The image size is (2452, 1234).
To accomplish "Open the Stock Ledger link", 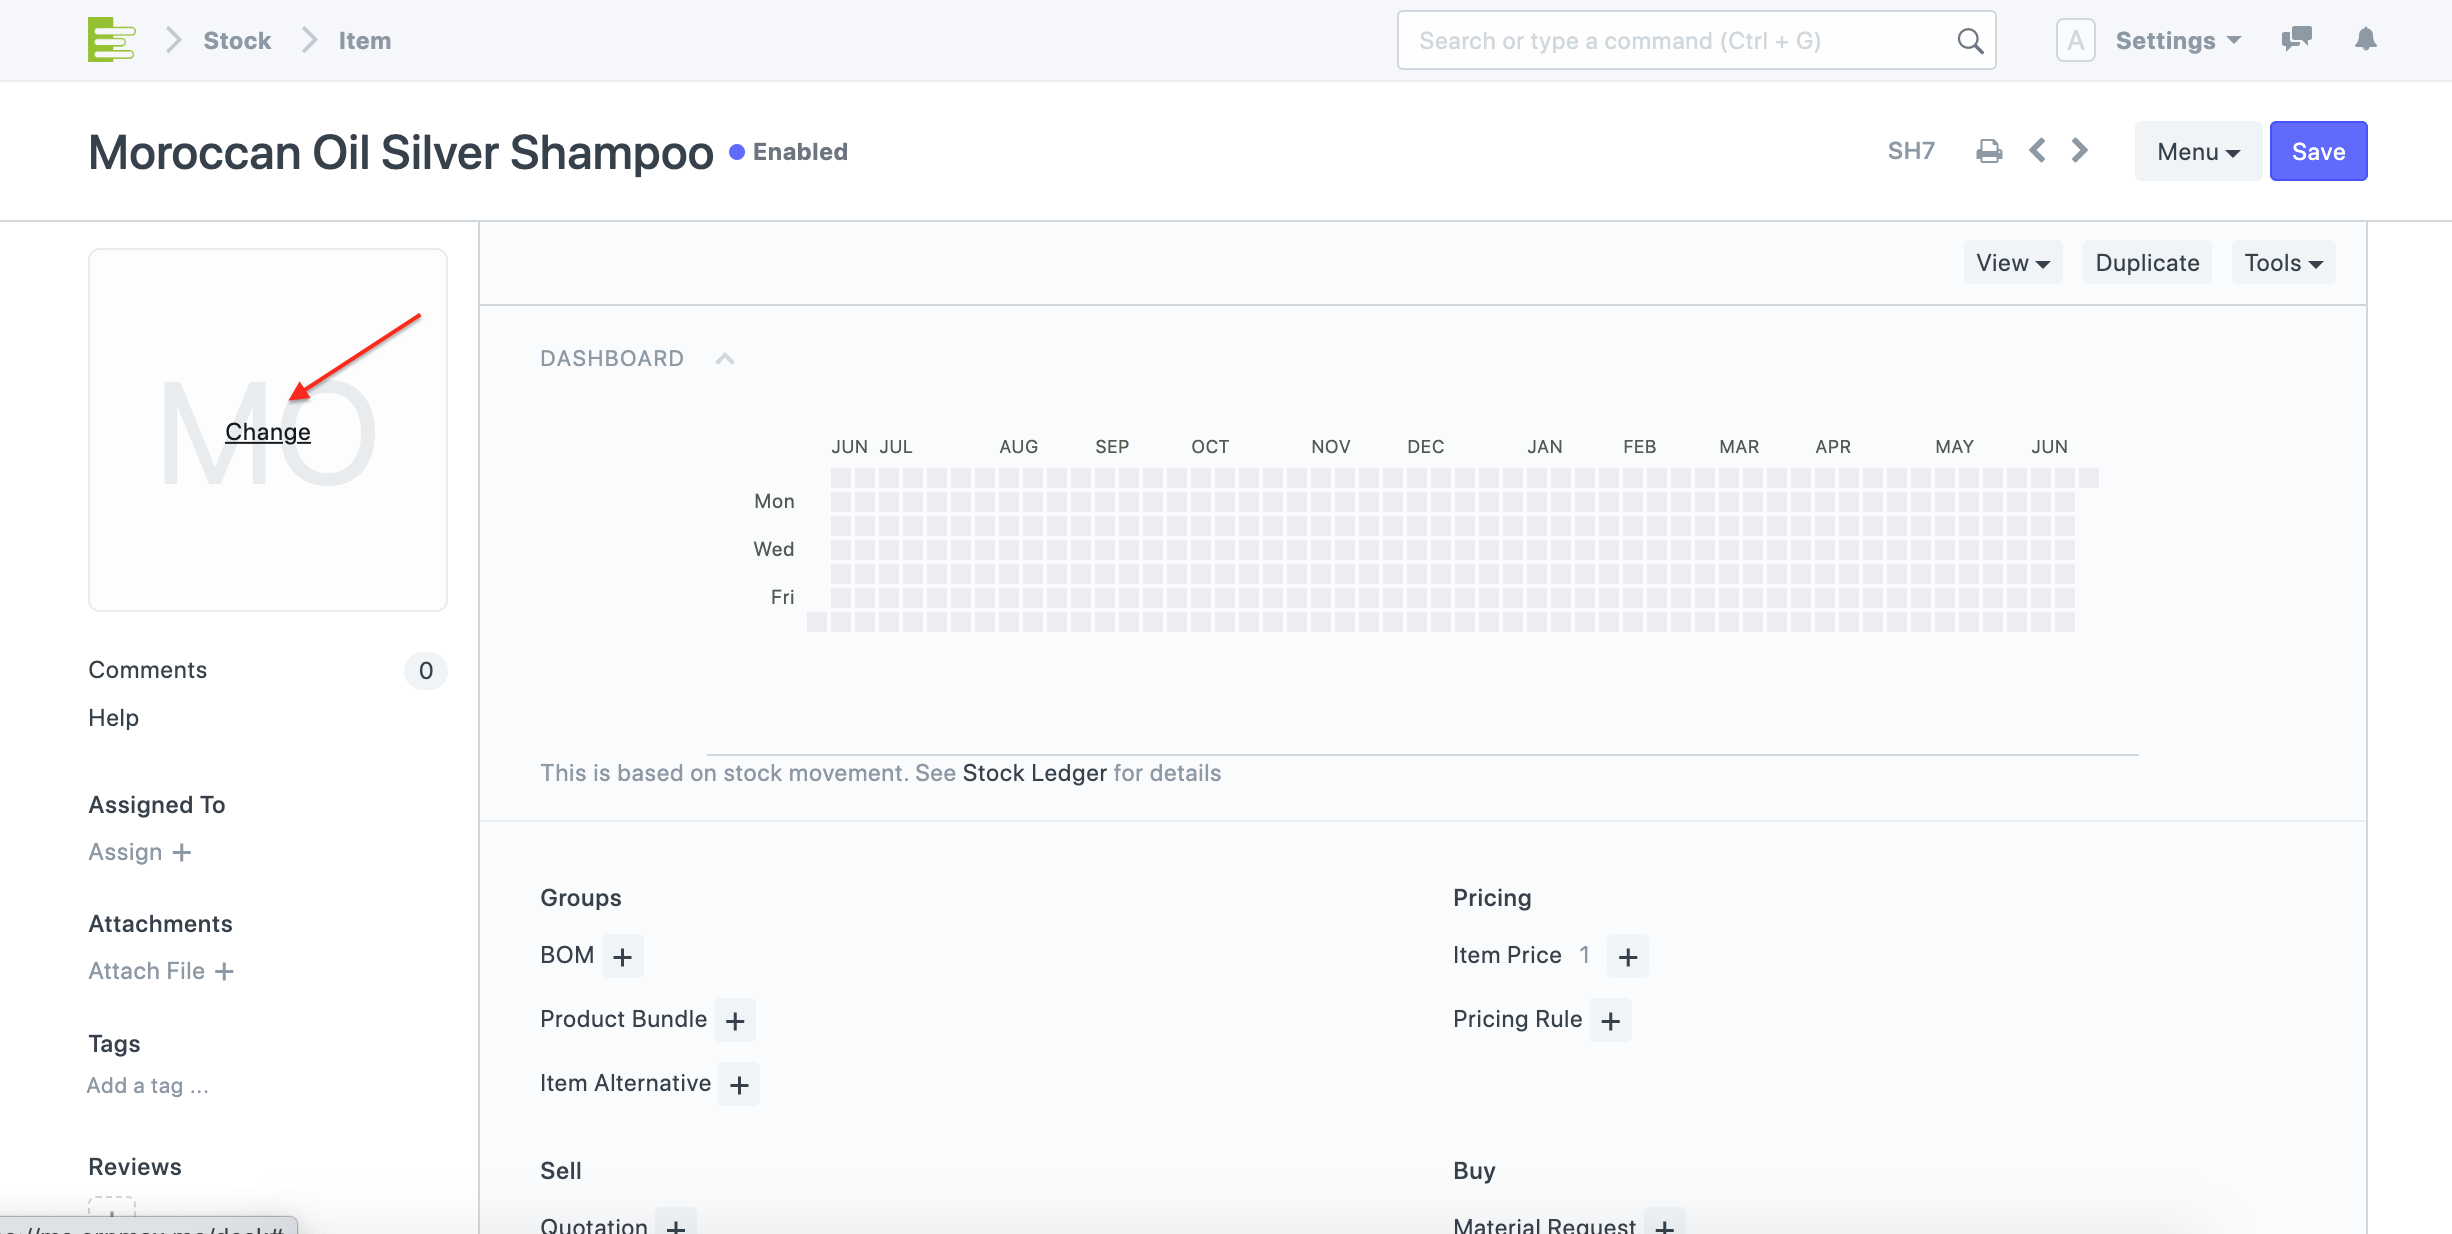I will pos(1034,773).
